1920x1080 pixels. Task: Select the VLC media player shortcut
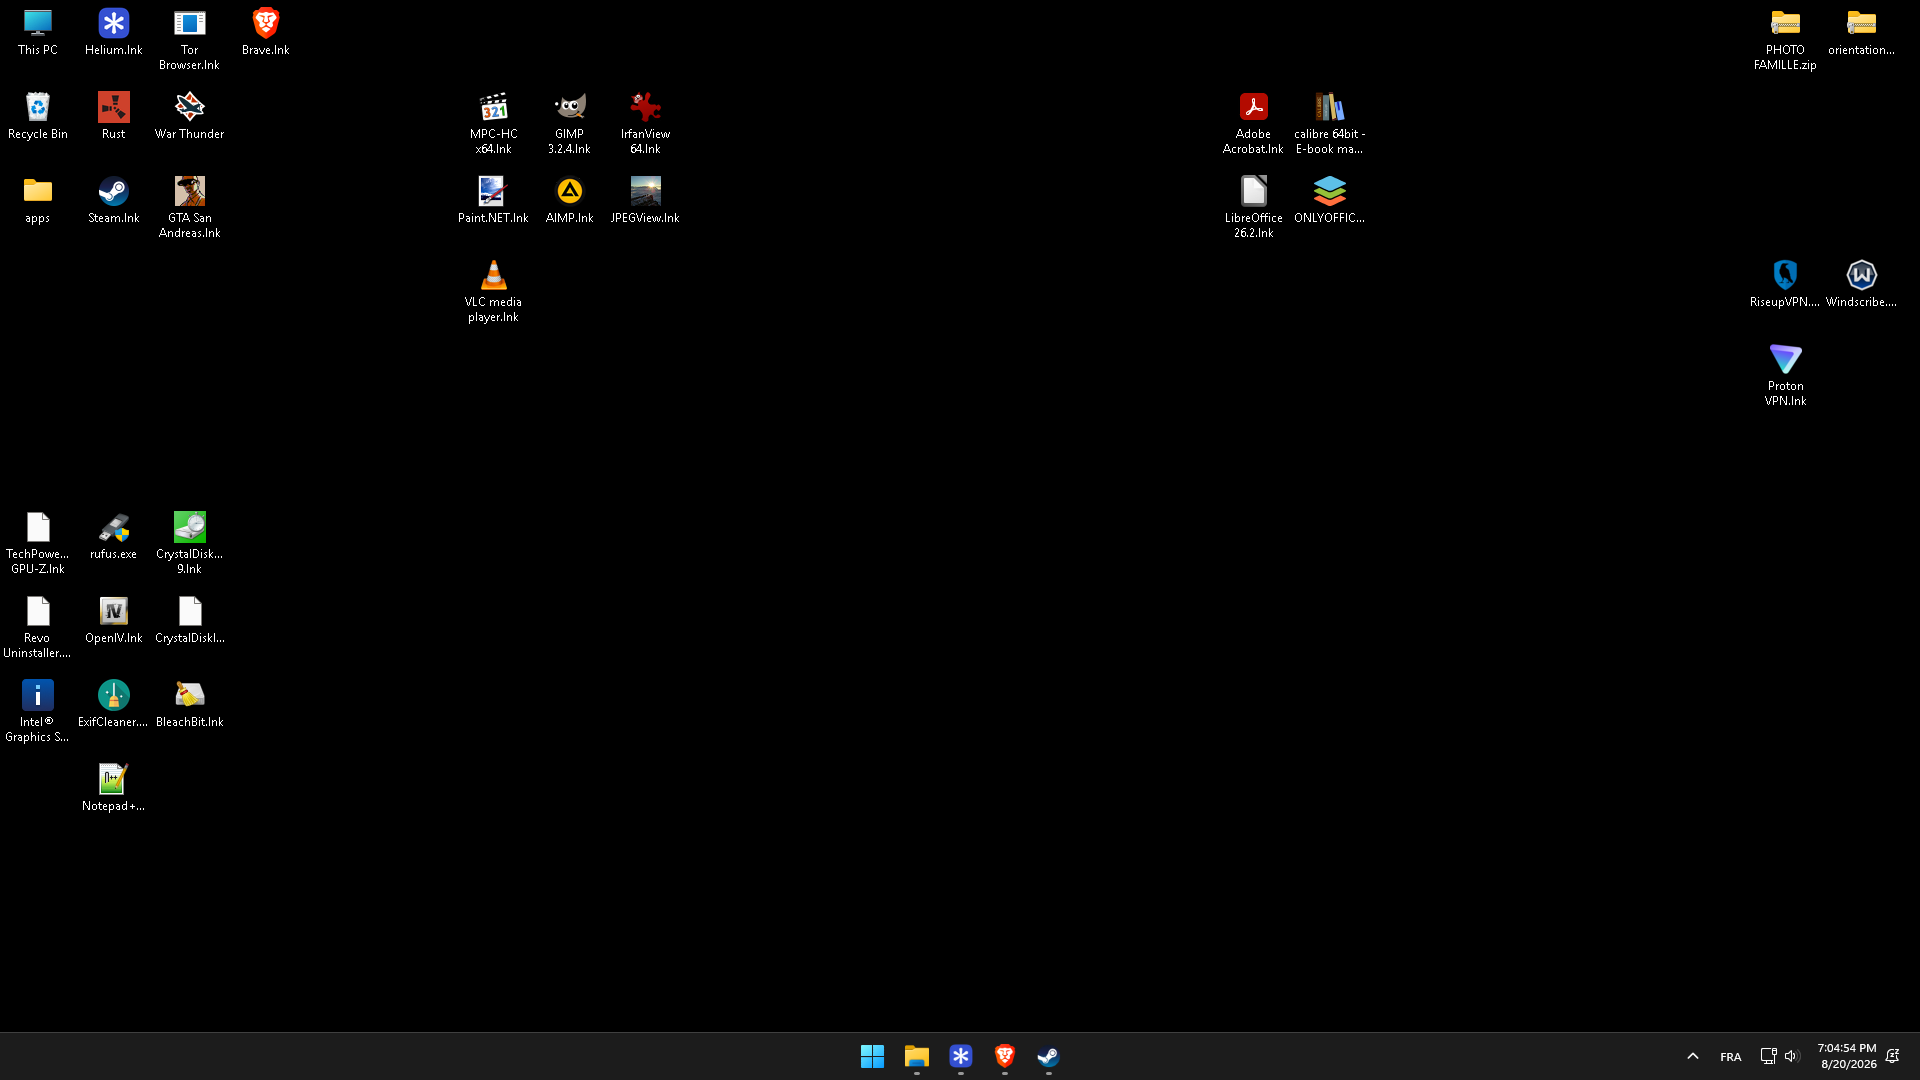[x=493, y=292]
